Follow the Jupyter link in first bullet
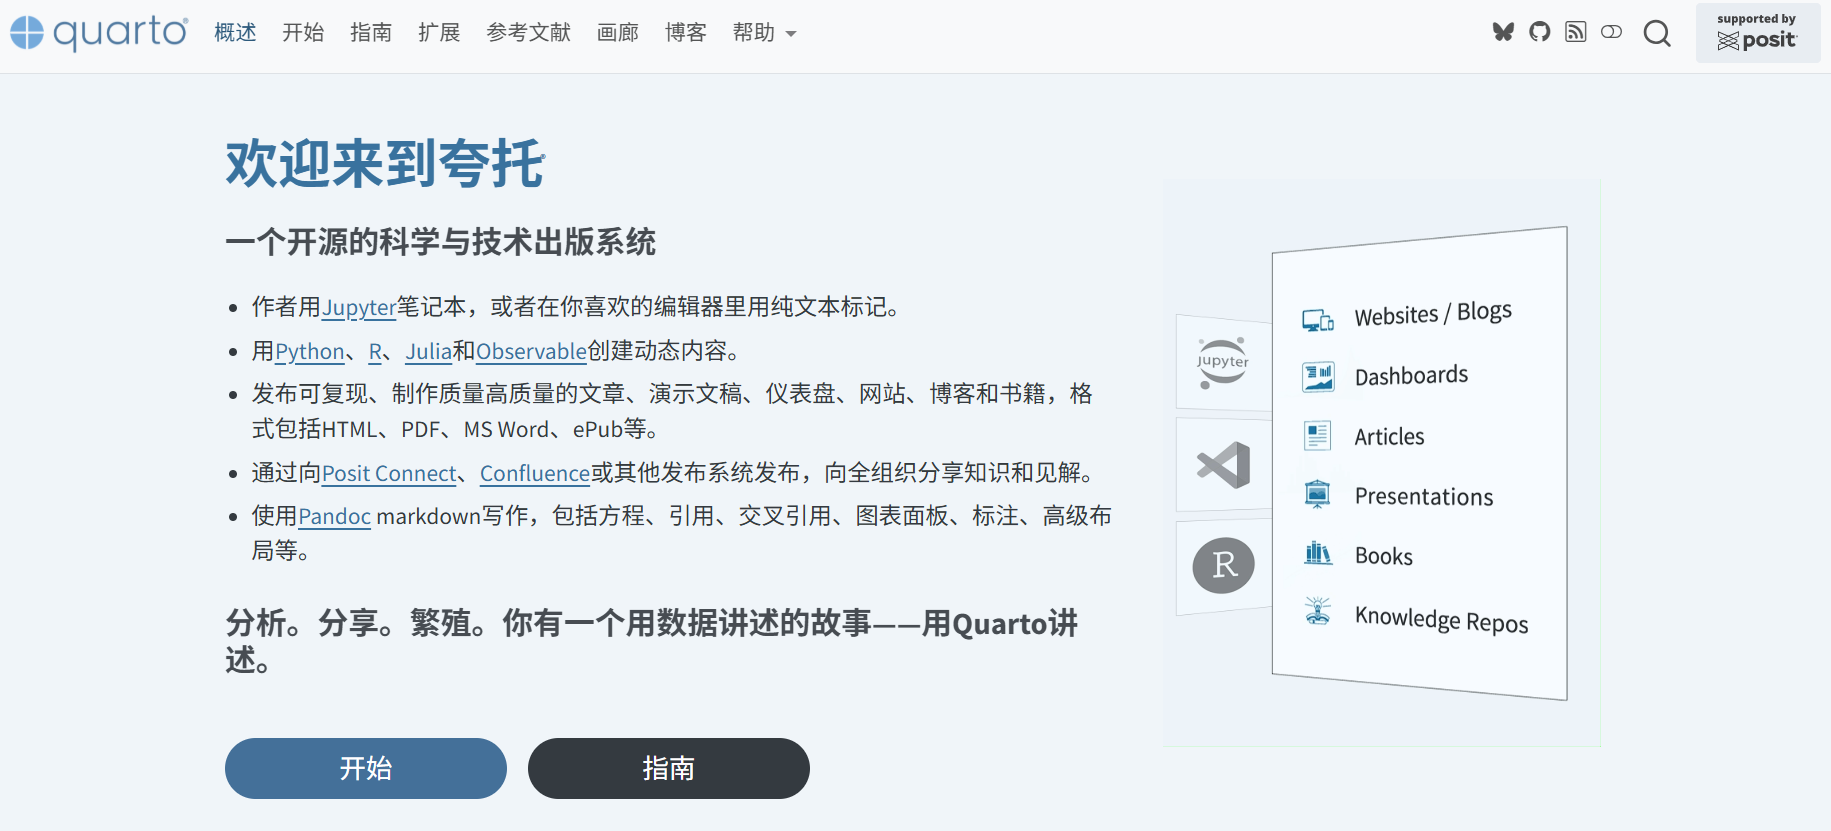Image resolution: width=1831 pixels, height=831 pixels. coord(359,307)
